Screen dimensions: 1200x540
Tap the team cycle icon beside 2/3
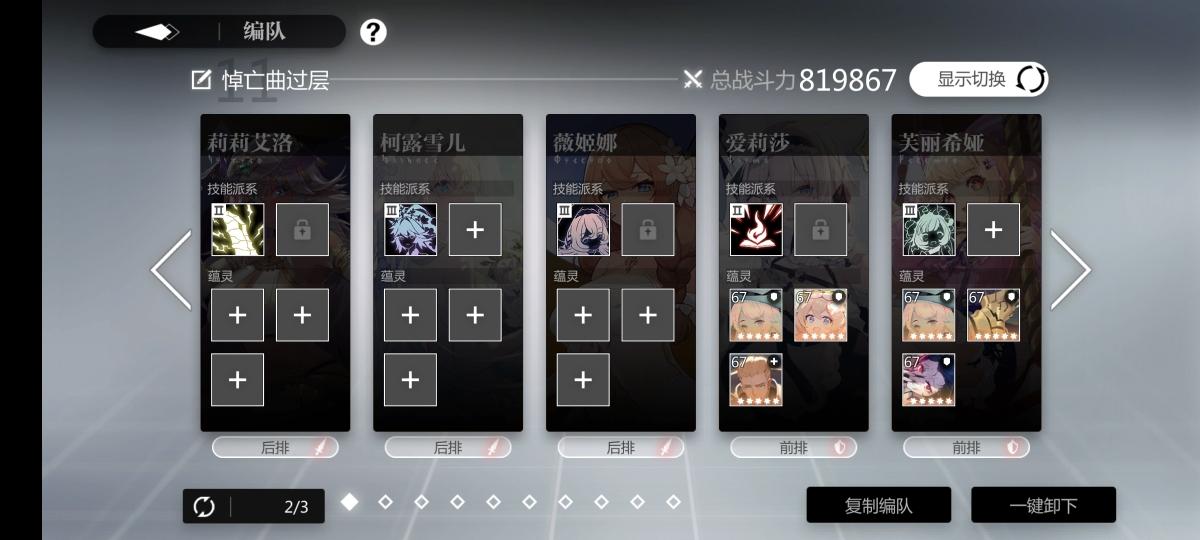click(204, 507)
